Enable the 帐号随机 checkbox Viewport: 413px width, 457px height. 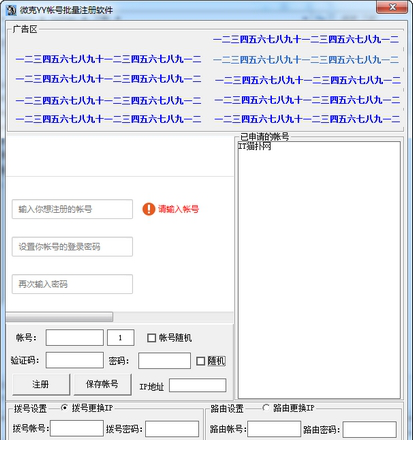coord(151,338)
